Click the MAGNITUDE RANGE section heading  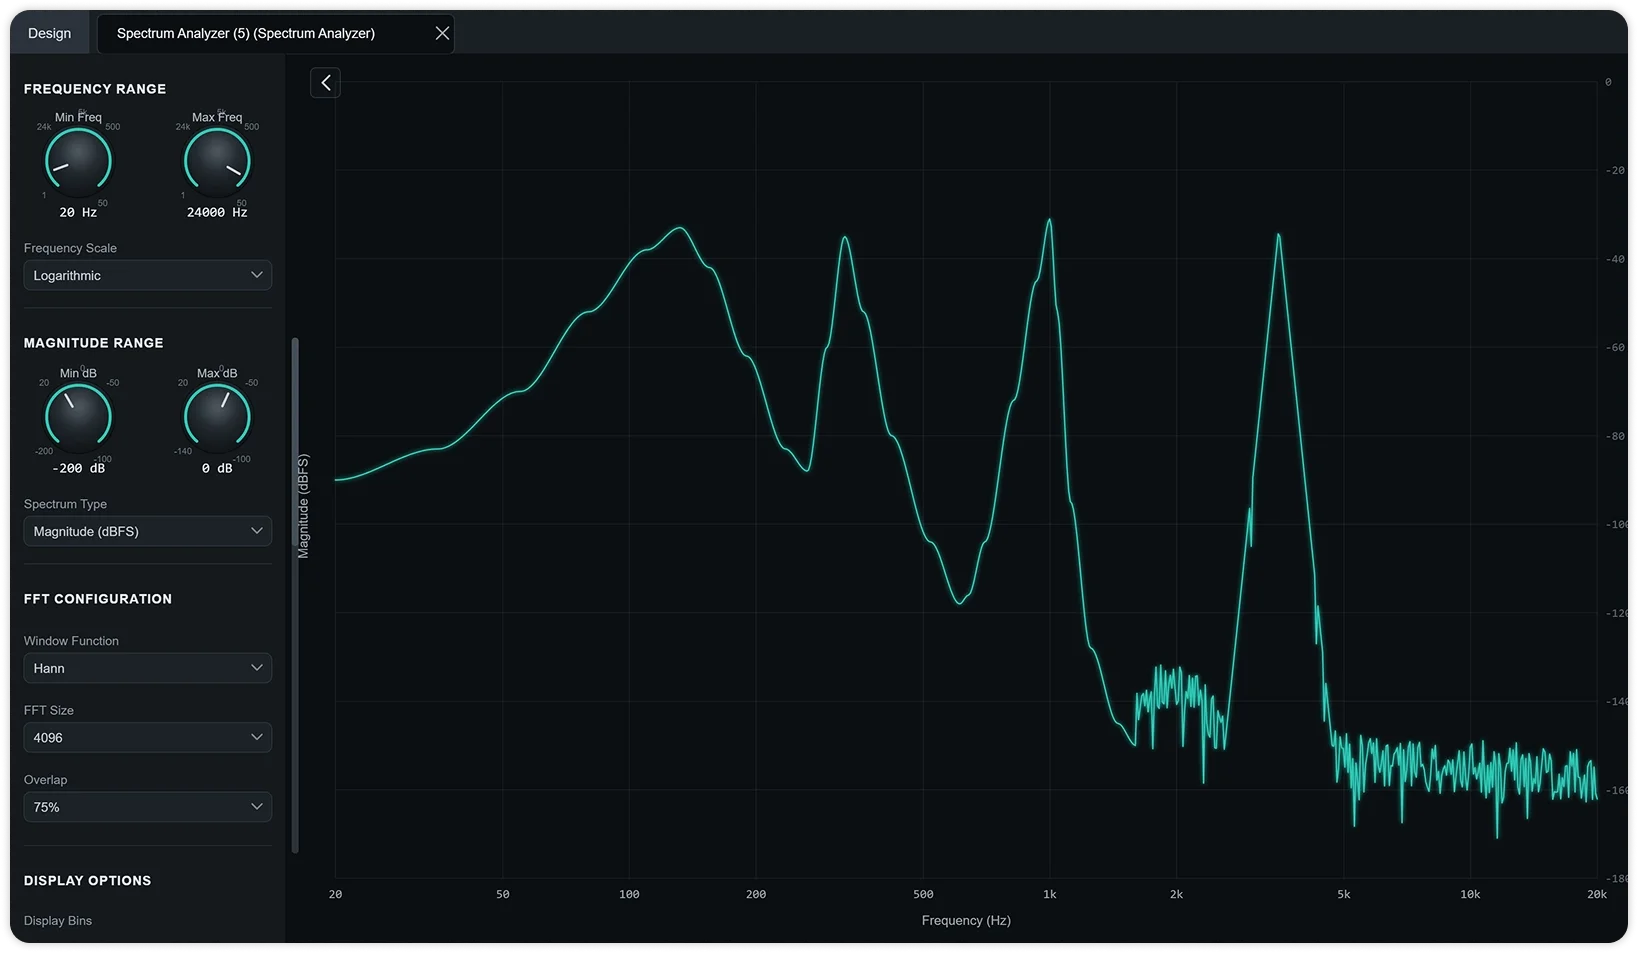coord(94,343)
